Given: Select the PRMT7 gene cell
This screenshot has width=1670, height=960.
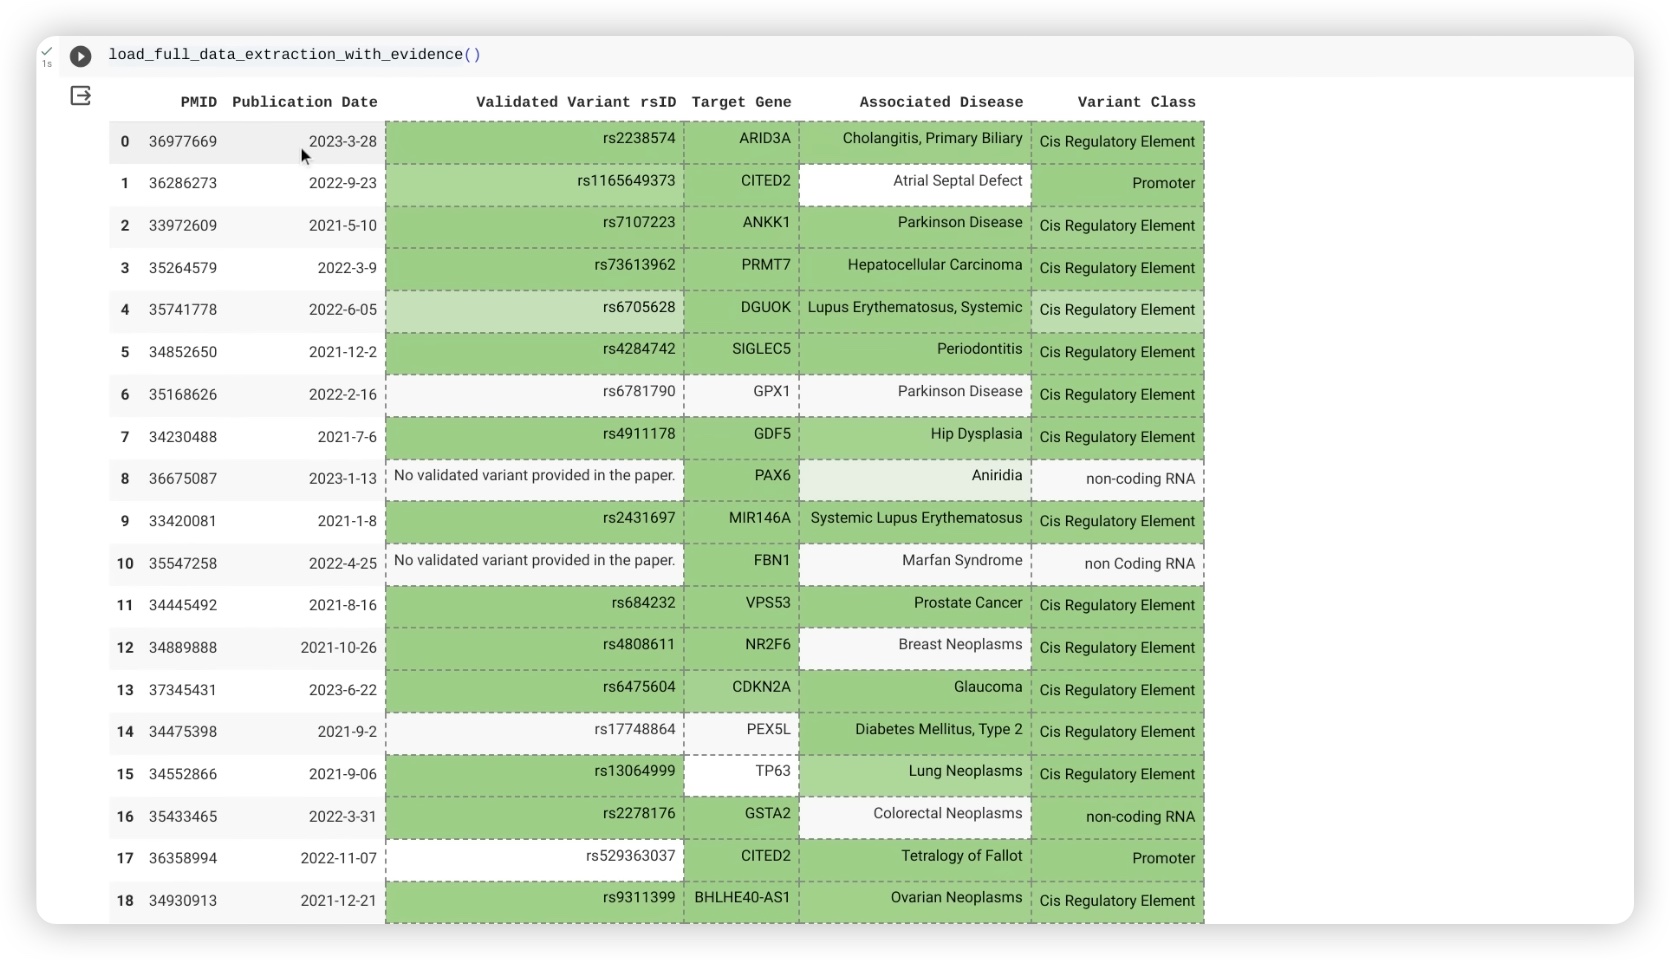Looking at the screenshot, I should point(742,269).
